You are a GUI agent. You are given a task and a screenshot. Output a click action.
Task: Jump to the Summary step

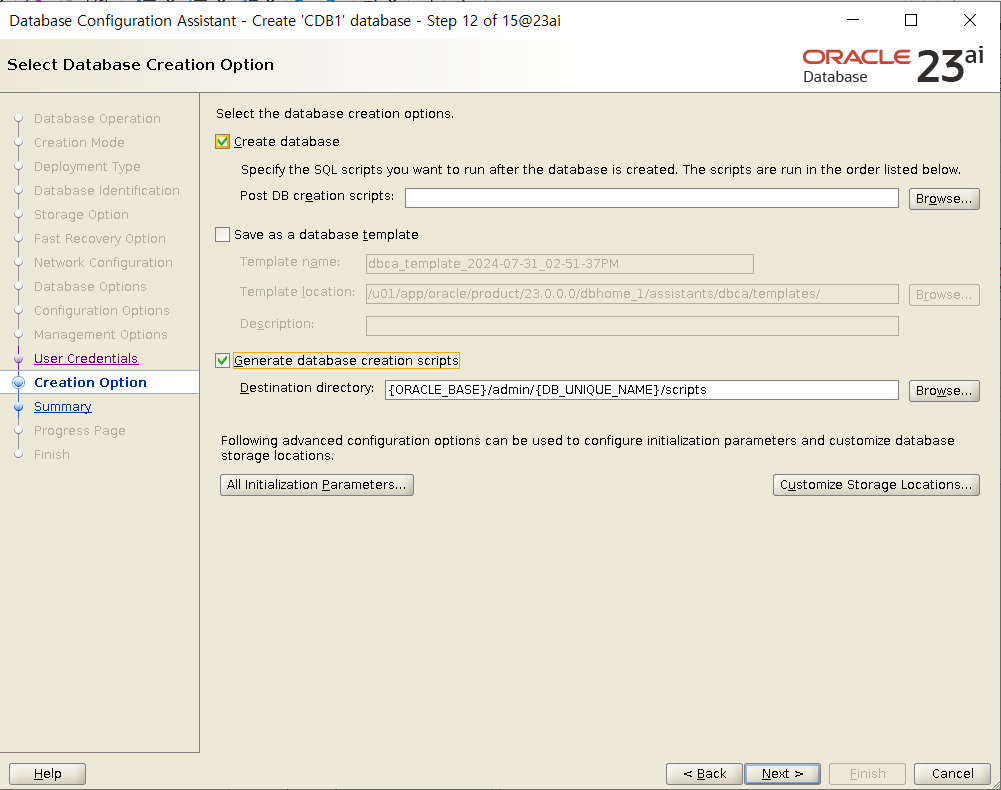[x=63, y=406]
